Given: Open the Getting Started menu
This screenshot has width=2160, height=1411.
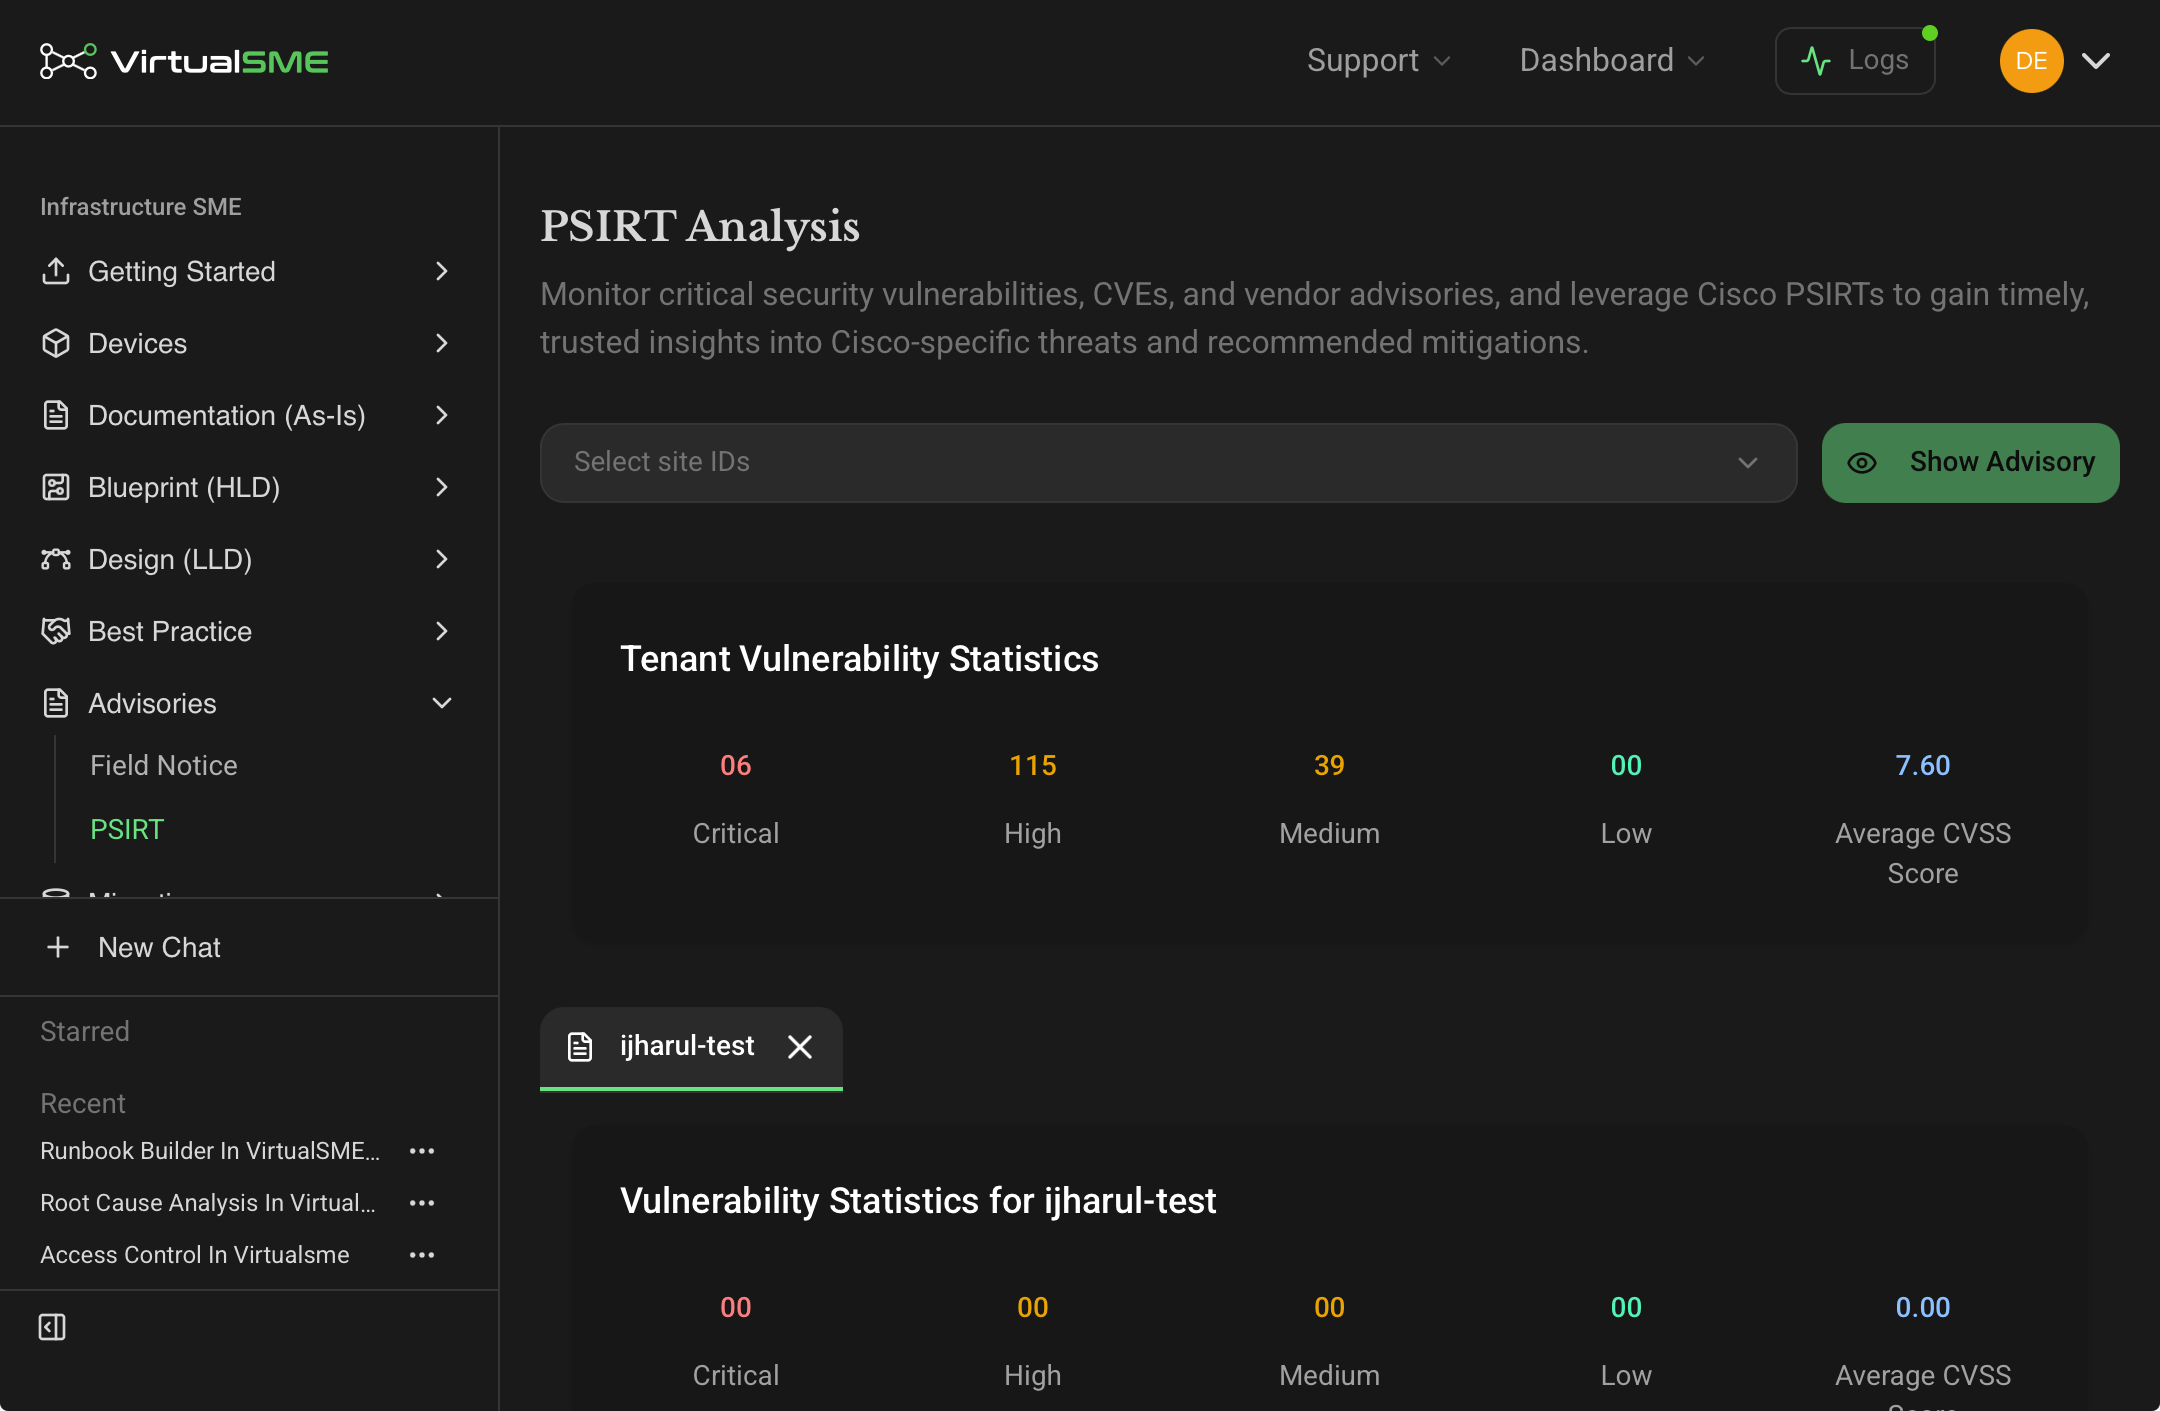Looking at the screenshot, I should (x=248, y=271).
